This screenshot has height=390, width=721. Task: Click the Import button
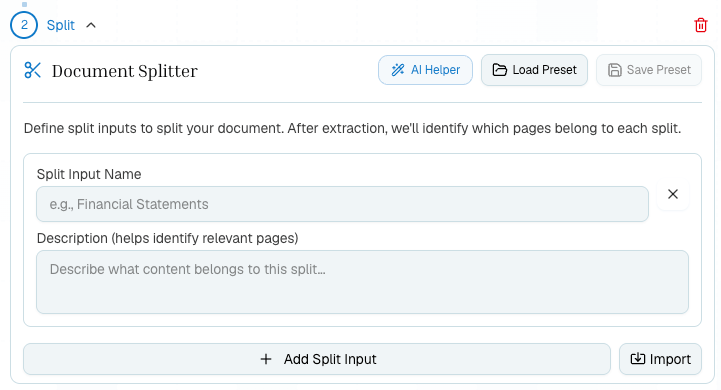click(660, 359)
